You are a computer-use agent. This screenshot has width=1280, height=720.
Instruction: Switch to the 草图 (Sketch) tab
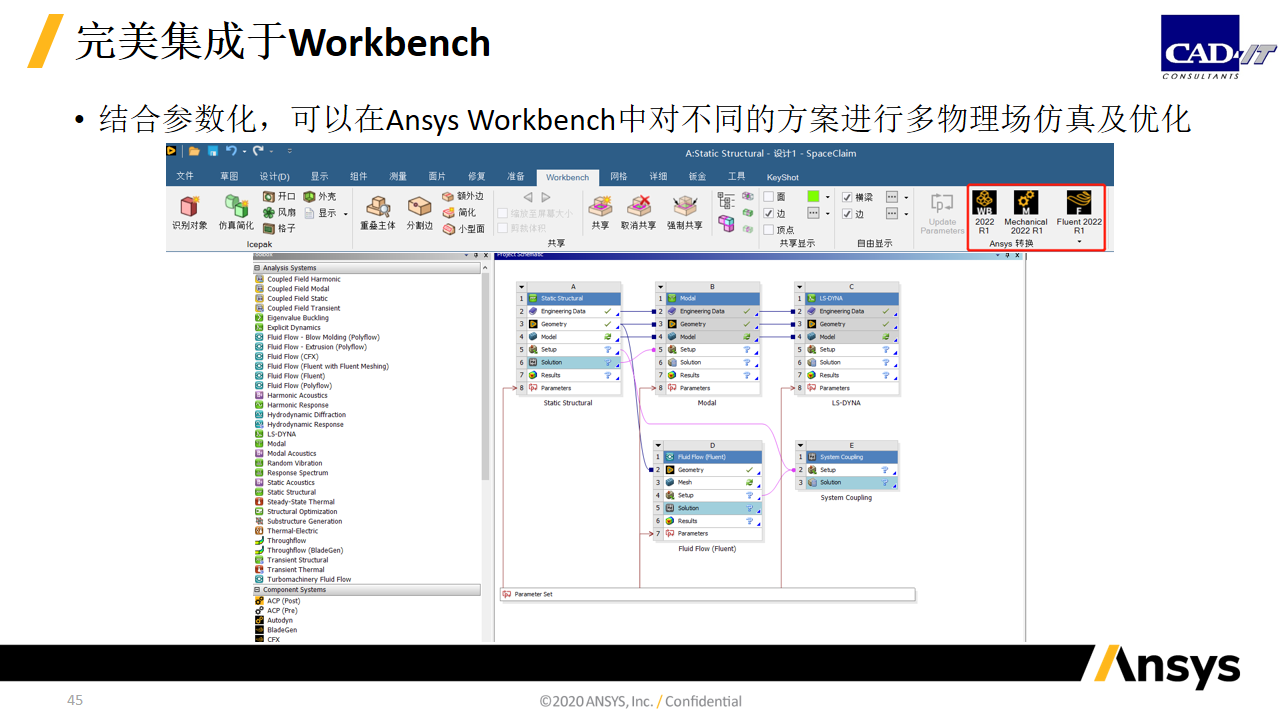229,177
